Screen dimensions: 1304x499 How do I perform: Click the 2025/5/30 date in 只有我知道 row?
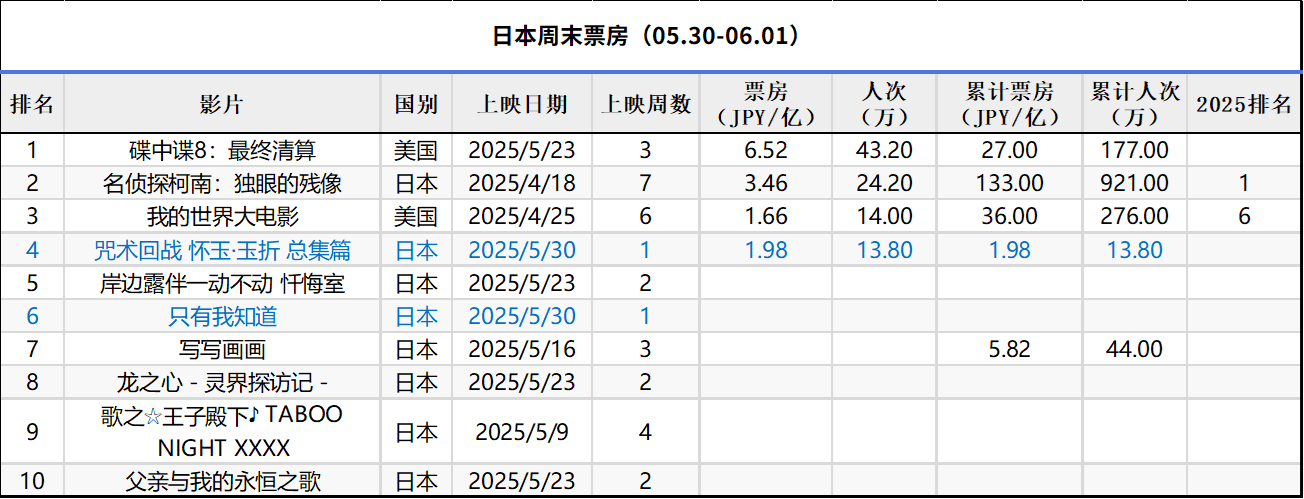coord(523,316)
